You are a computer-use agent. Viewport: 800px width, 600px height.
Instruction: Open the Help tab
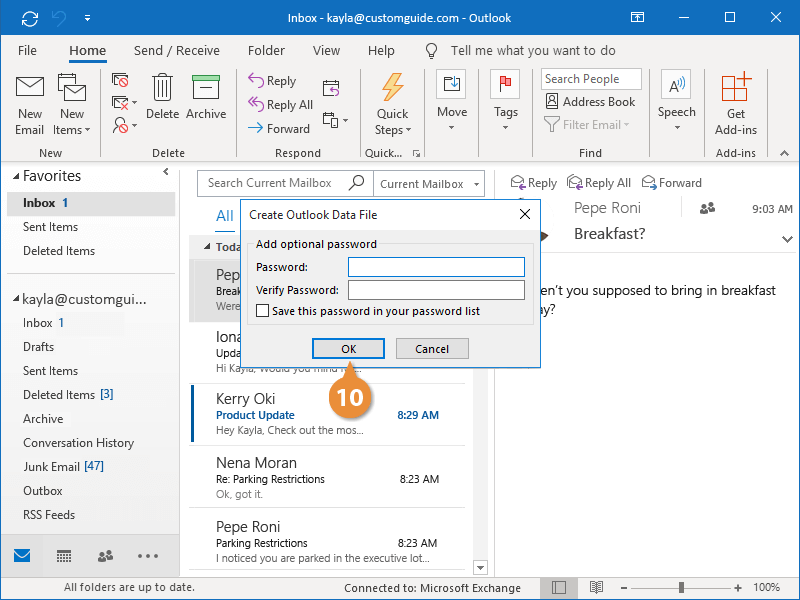pyautogui.click(x=381, y=51)
